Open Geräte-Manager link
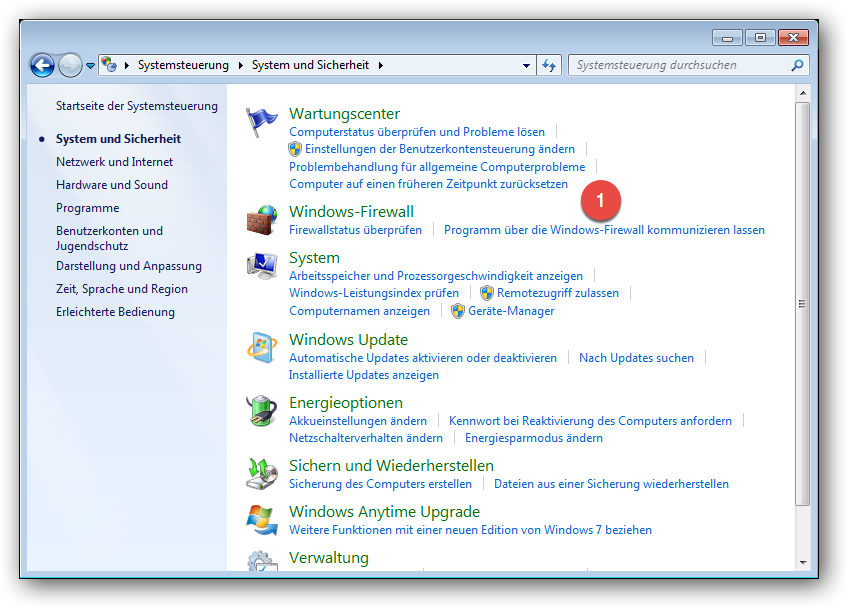848x608 pixels. pyautogui.click(x=511, y=311)
